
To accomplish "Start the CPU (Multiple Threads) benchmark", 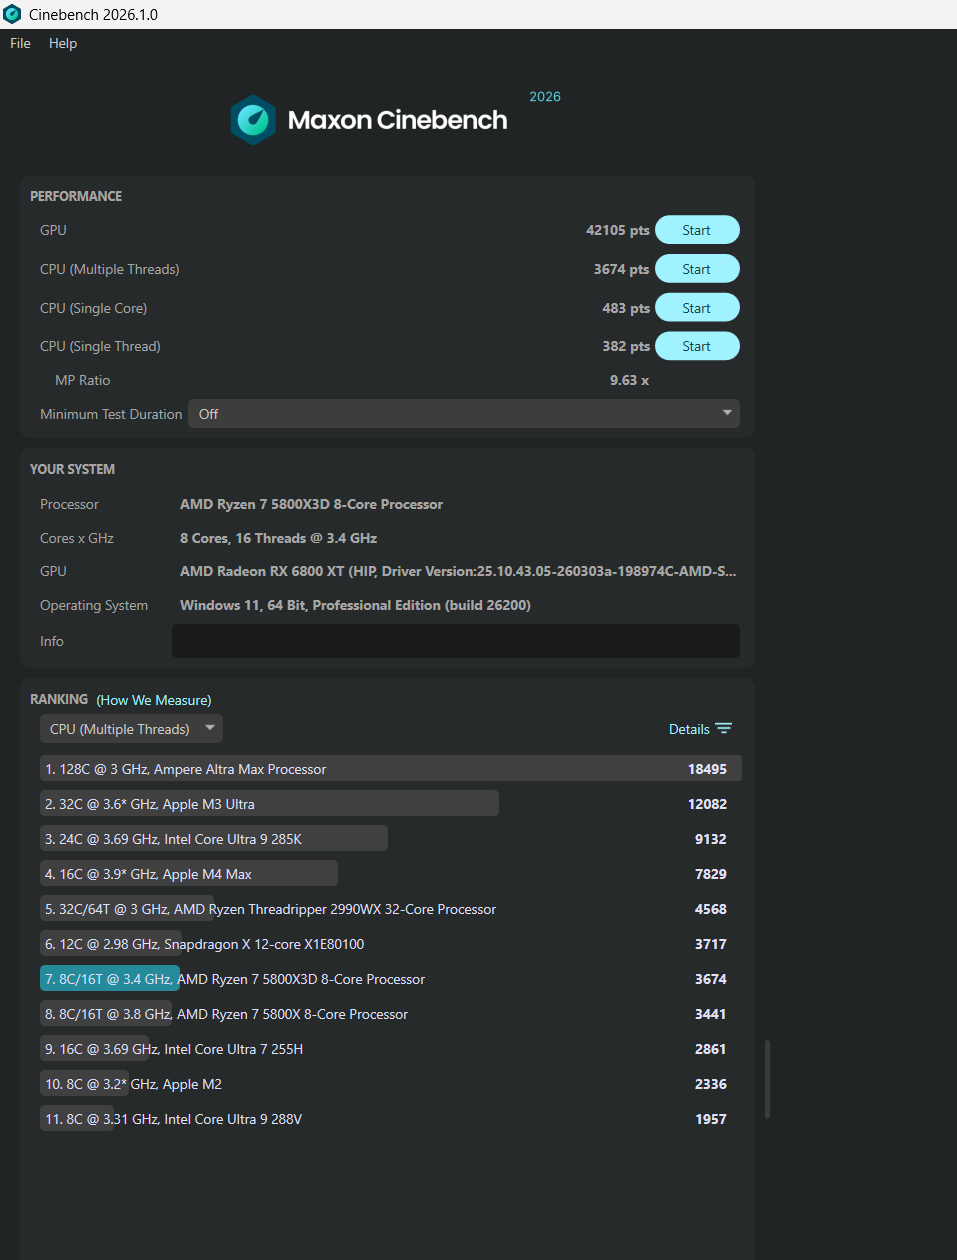I will click(x=697, y=269).
